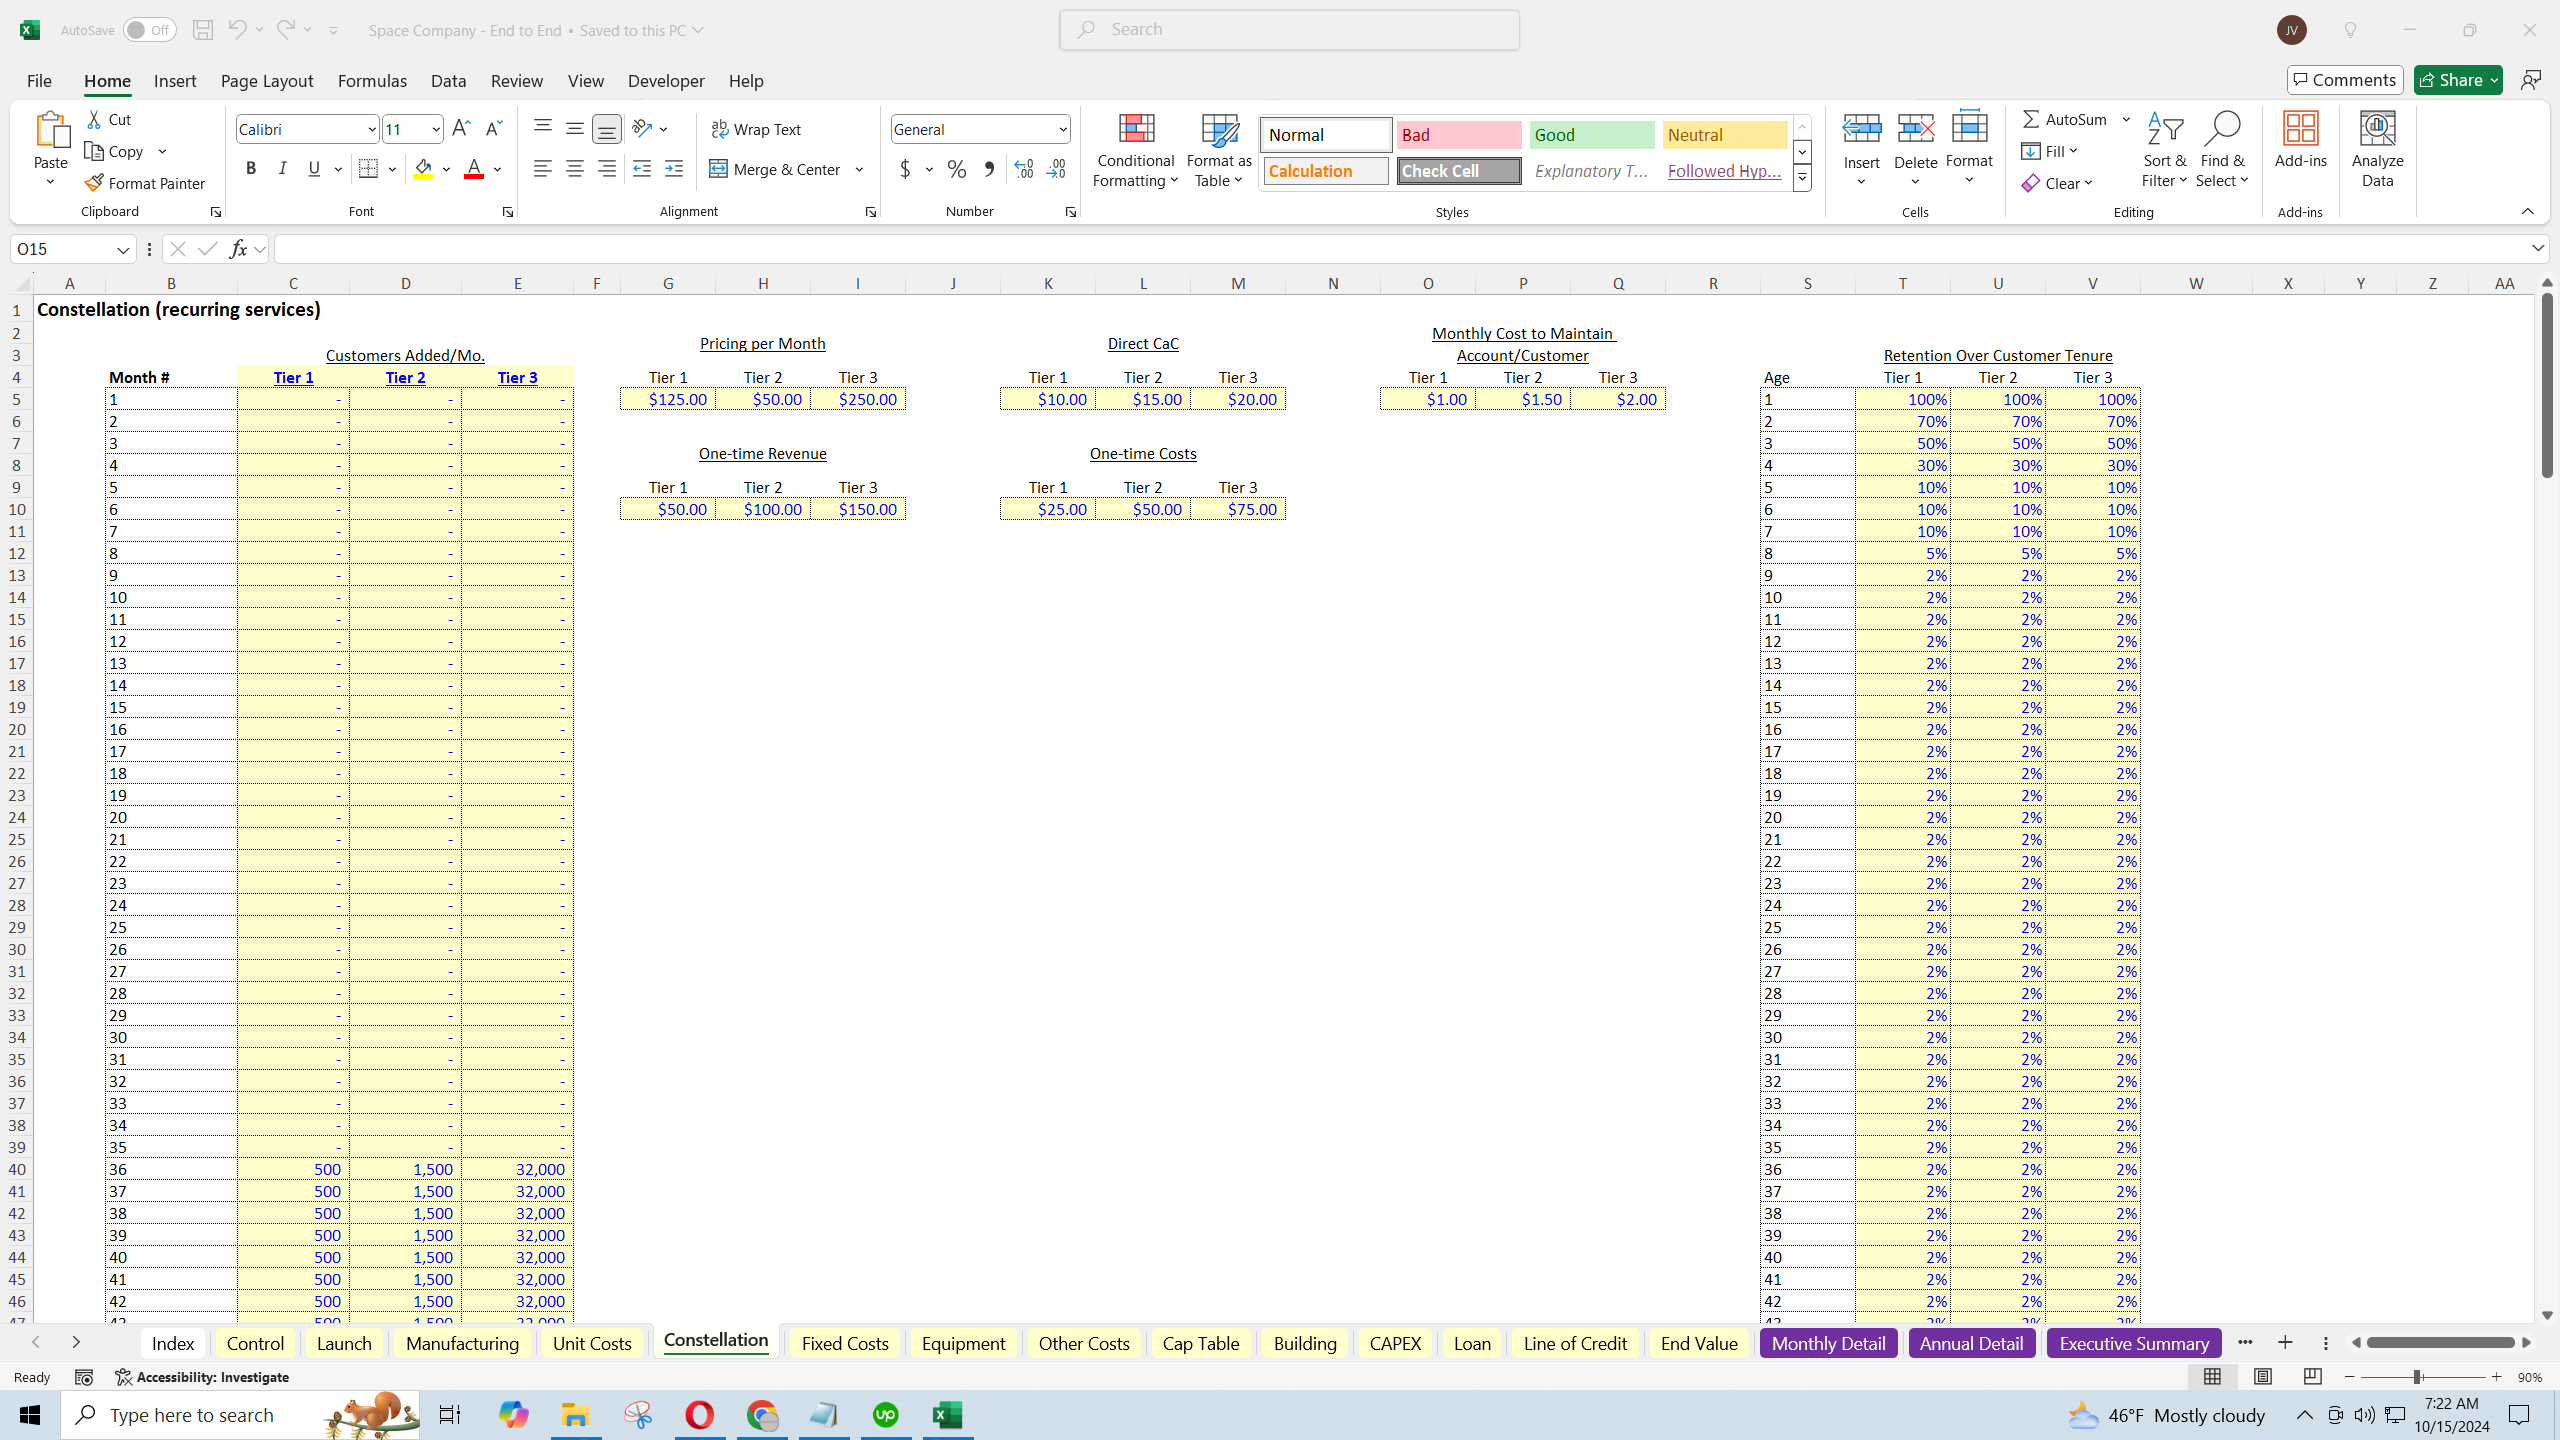Click the Save icon in title bar
Screen dimensions: 2560x1440
click(x=202, y=30)
